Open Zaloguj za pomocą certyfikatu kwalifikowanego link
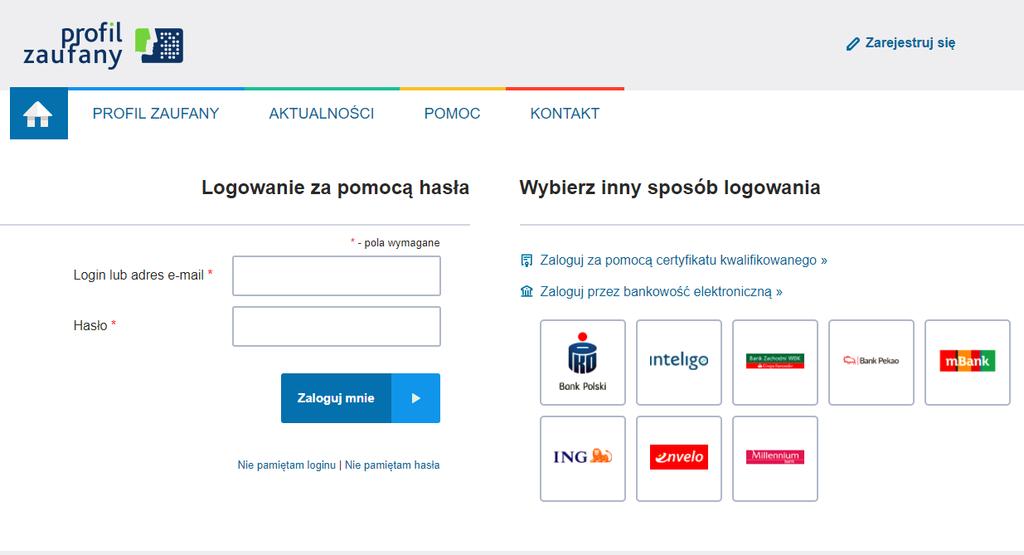The height and width of the screenshot is (555, 1024). [x=683, y=260]
